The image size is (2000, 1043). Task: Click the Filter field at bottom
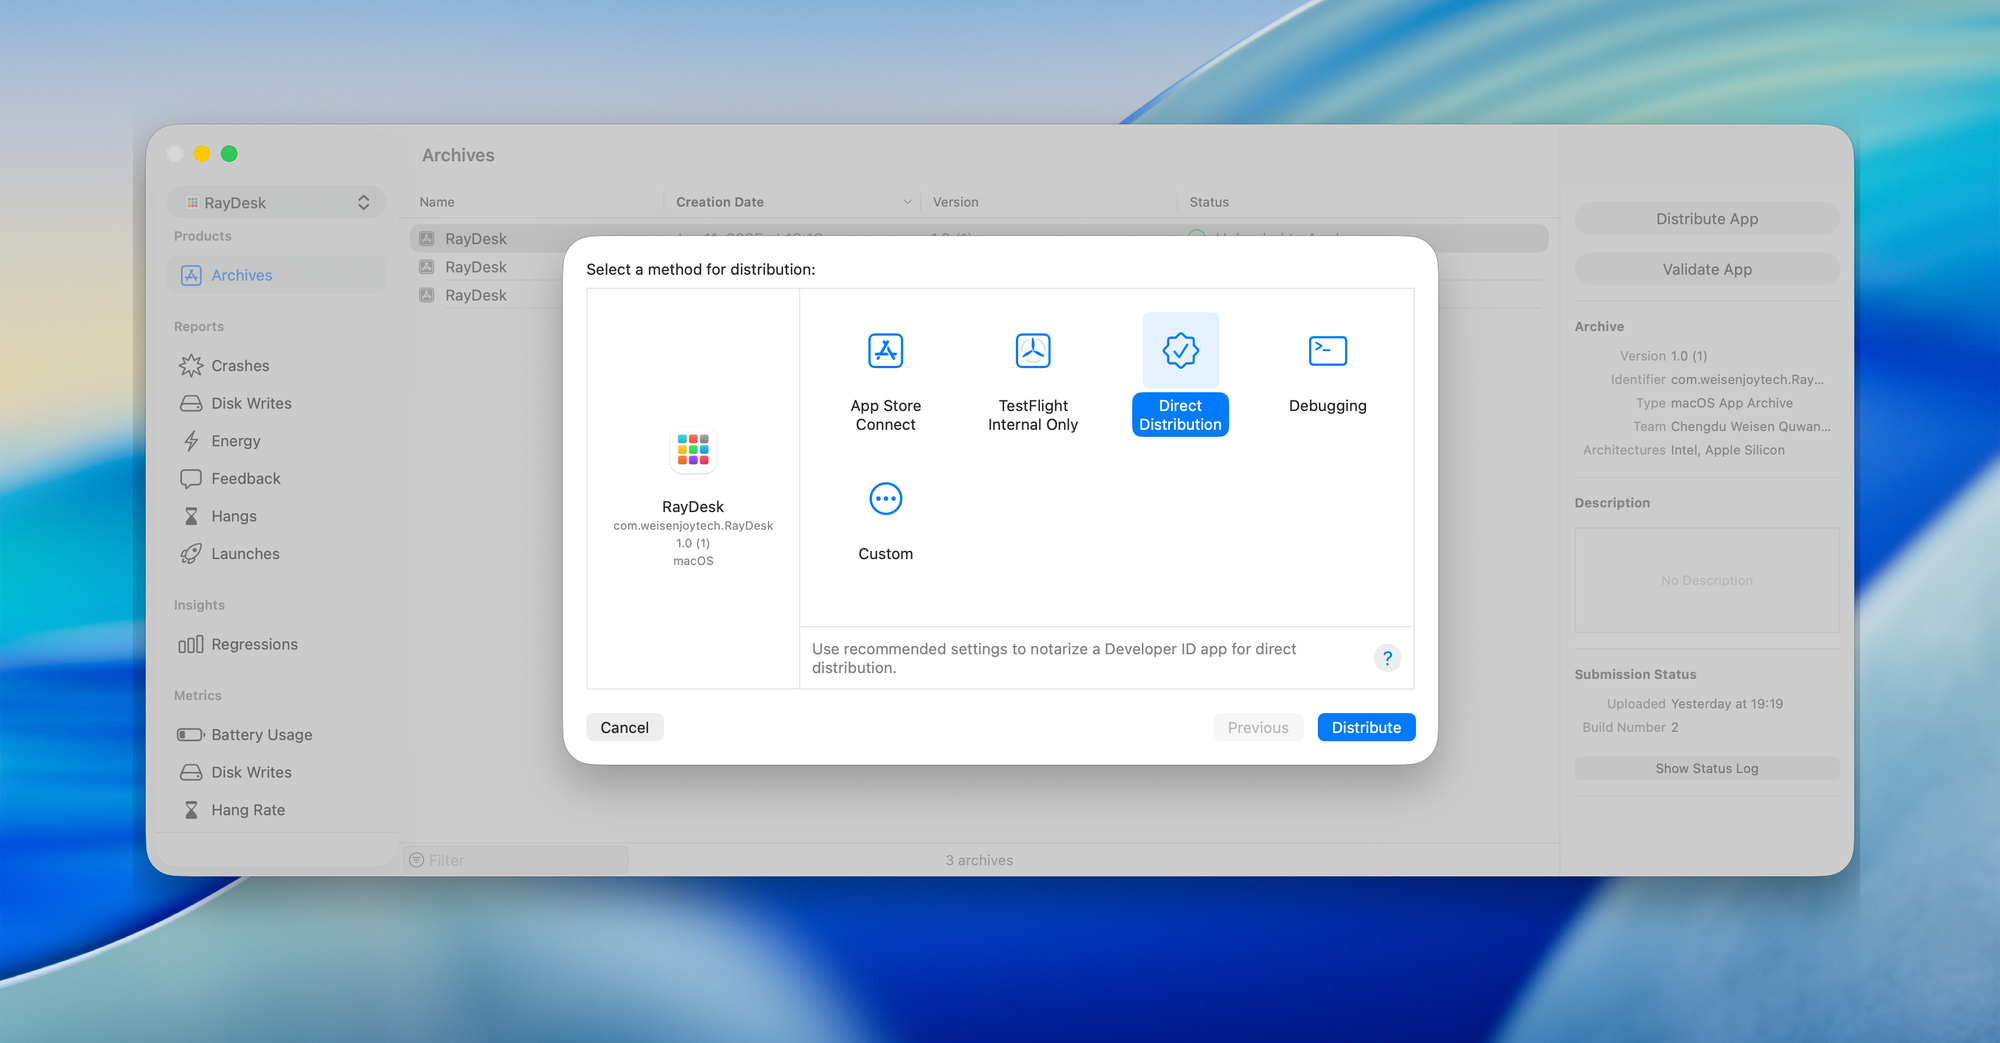click(x=520, y=860)
